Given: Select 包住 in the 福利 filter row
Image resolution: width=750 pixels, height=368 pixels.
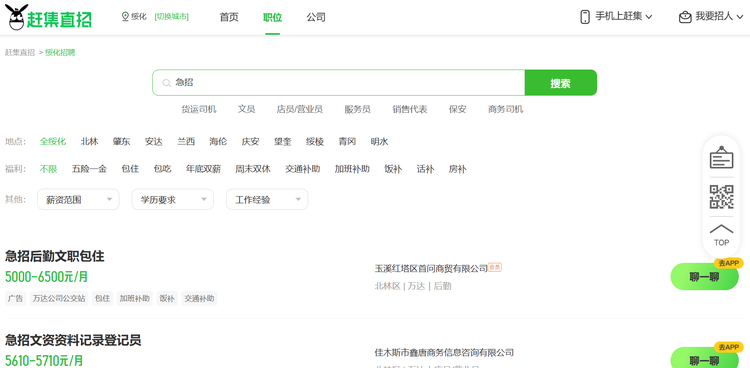Looking at the screenshot, I should (x=130, y=169).
